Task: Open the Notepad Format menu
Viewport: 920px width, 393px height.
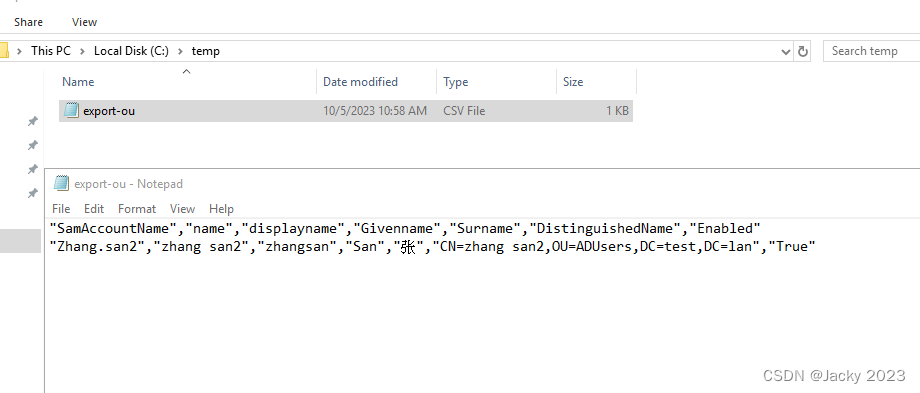Action: 137,209
